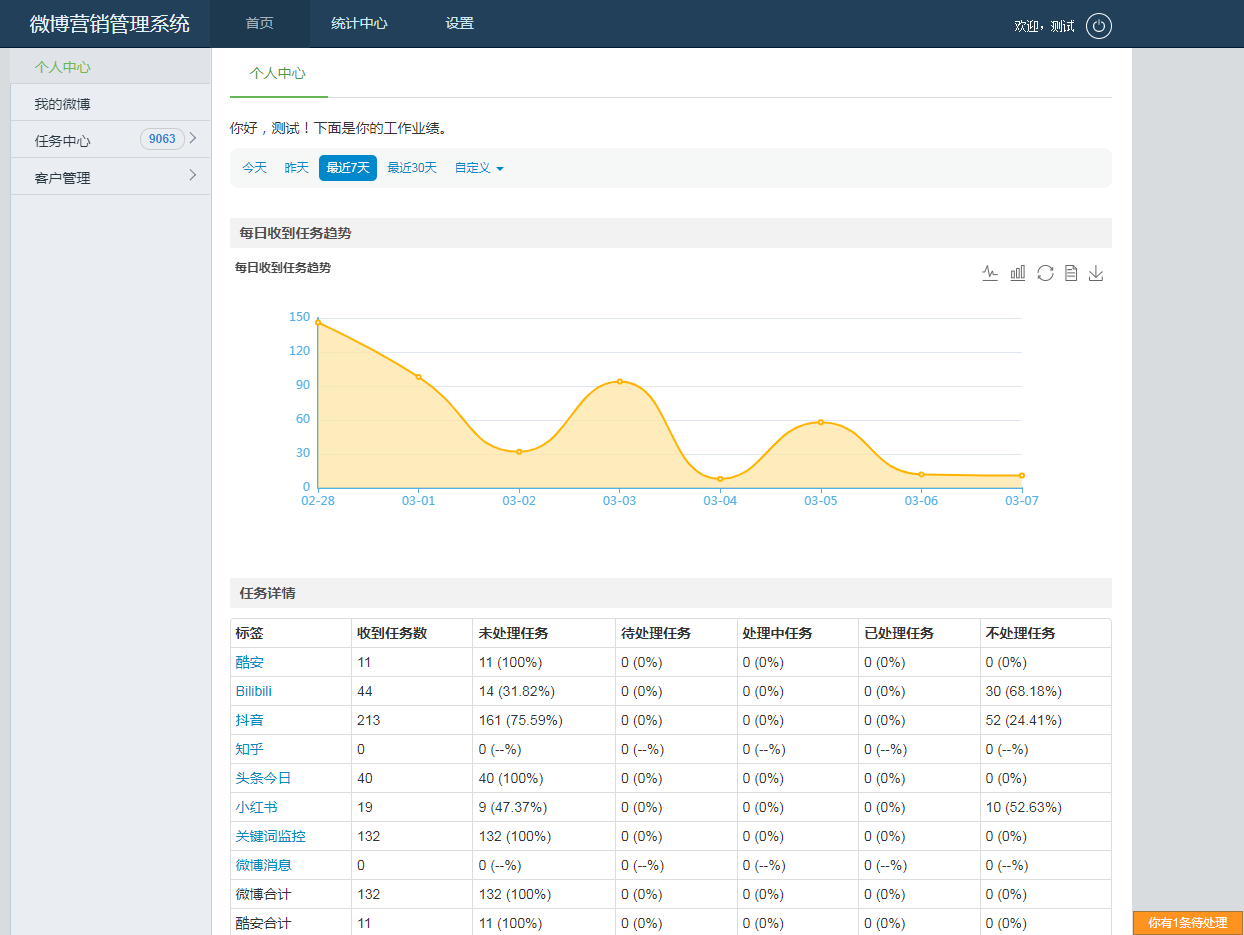1244x935 pixels.
Task: Open 设置 in top navigation
Action: 460,24
